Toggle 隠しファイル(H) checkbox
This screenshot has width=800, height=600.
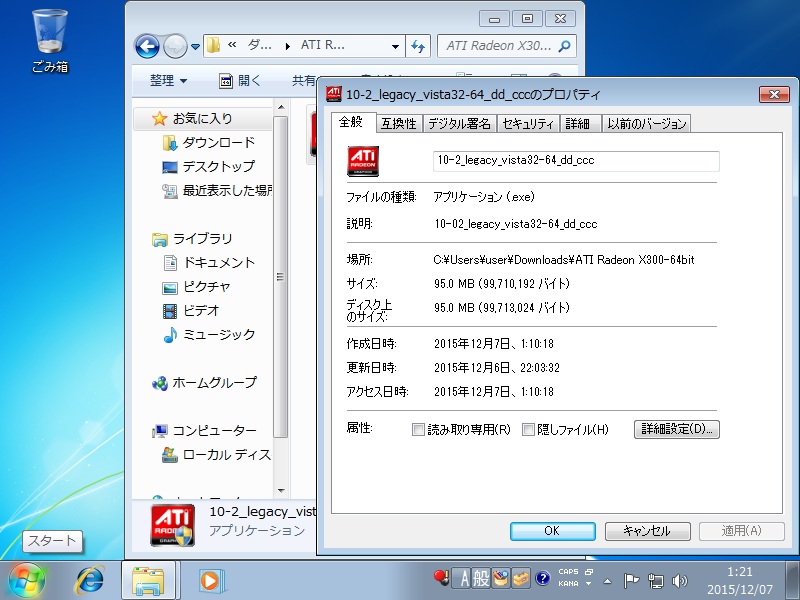528,430
